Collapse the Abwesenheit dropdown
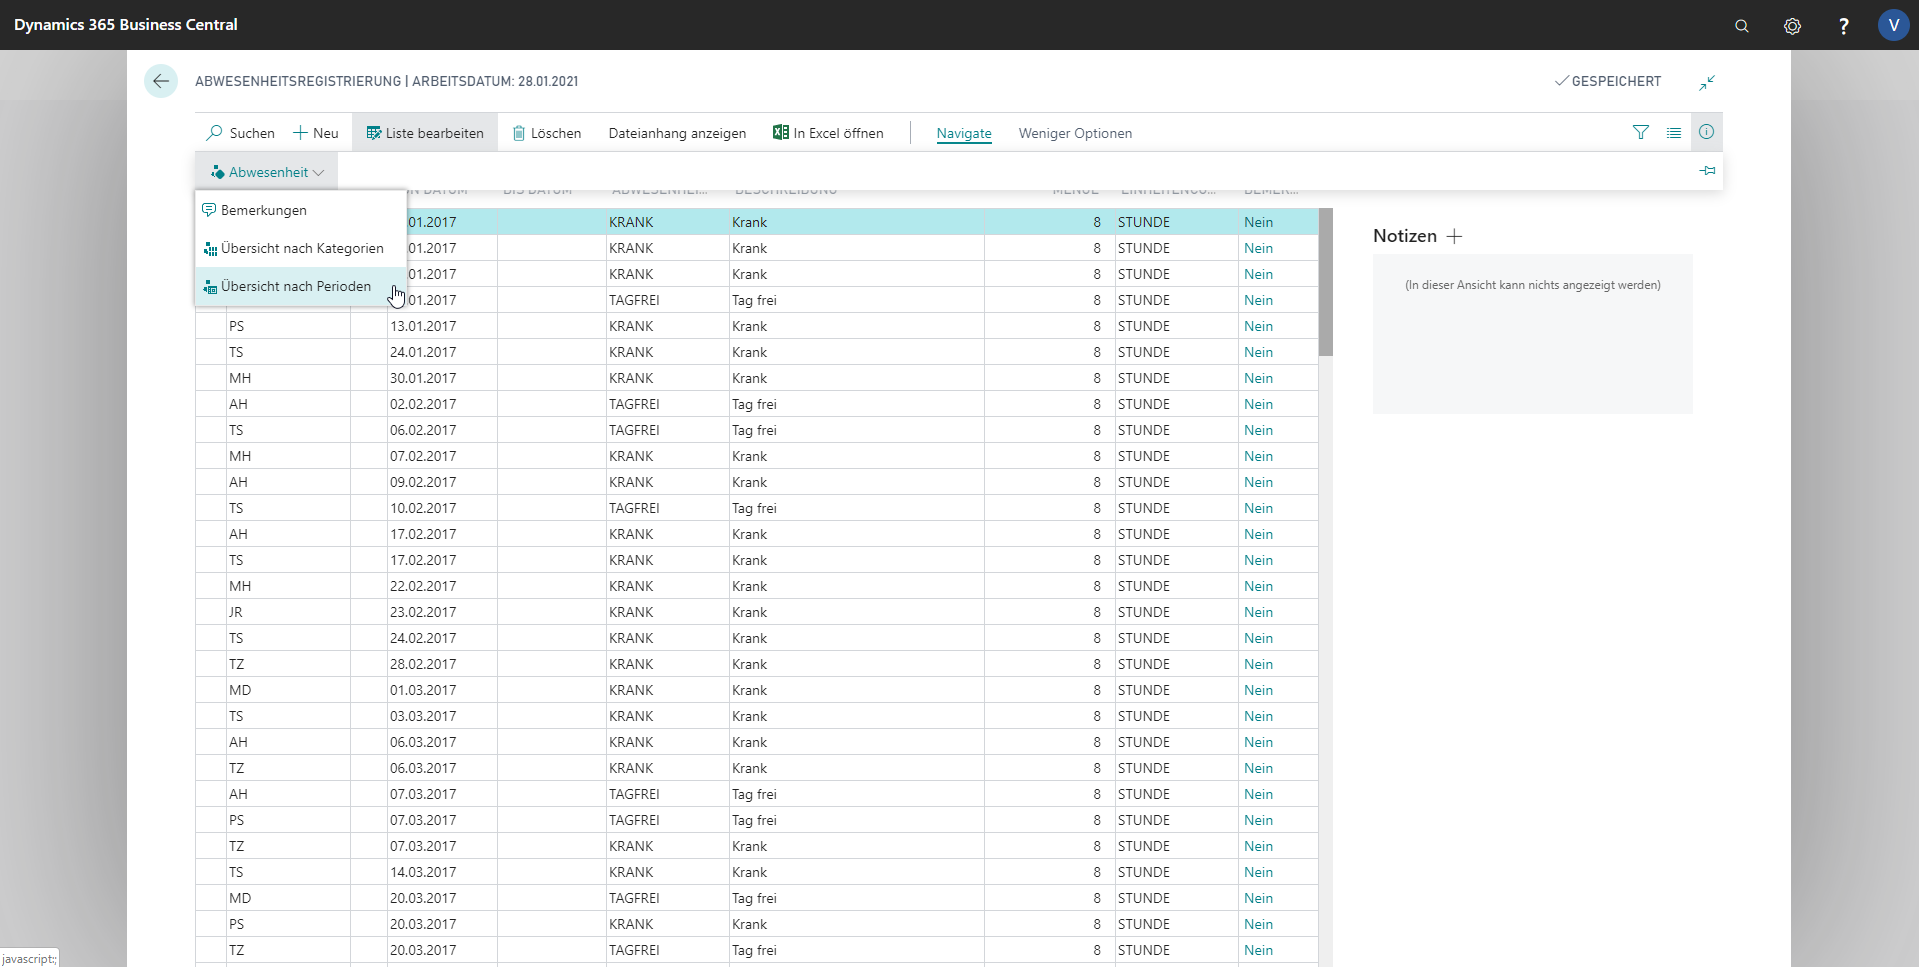The height and width of the screenshot is (967, 1919). tap(267, 172)
